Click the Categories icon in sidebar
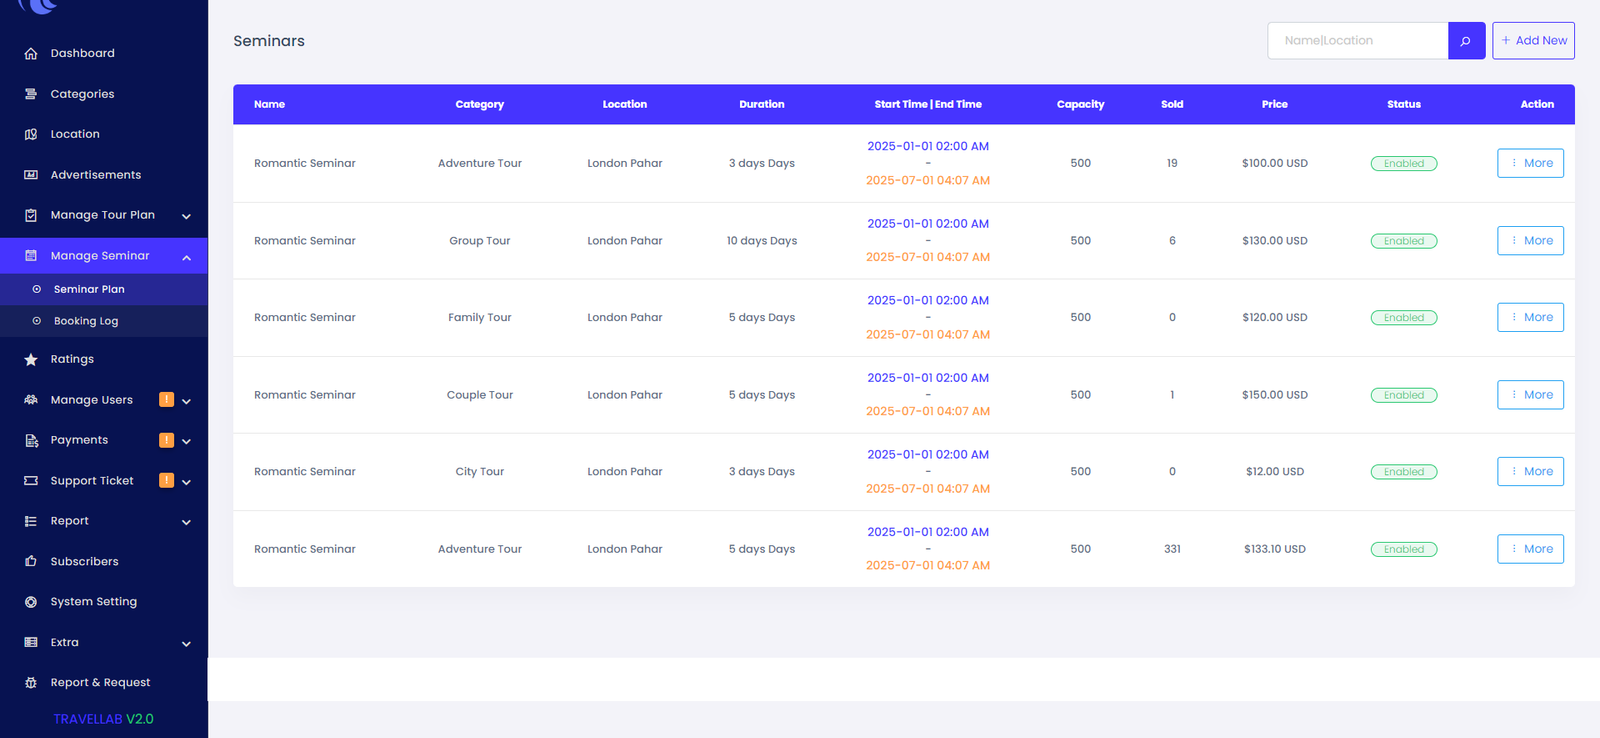The image size is (1600, 738). pos(31,94)
